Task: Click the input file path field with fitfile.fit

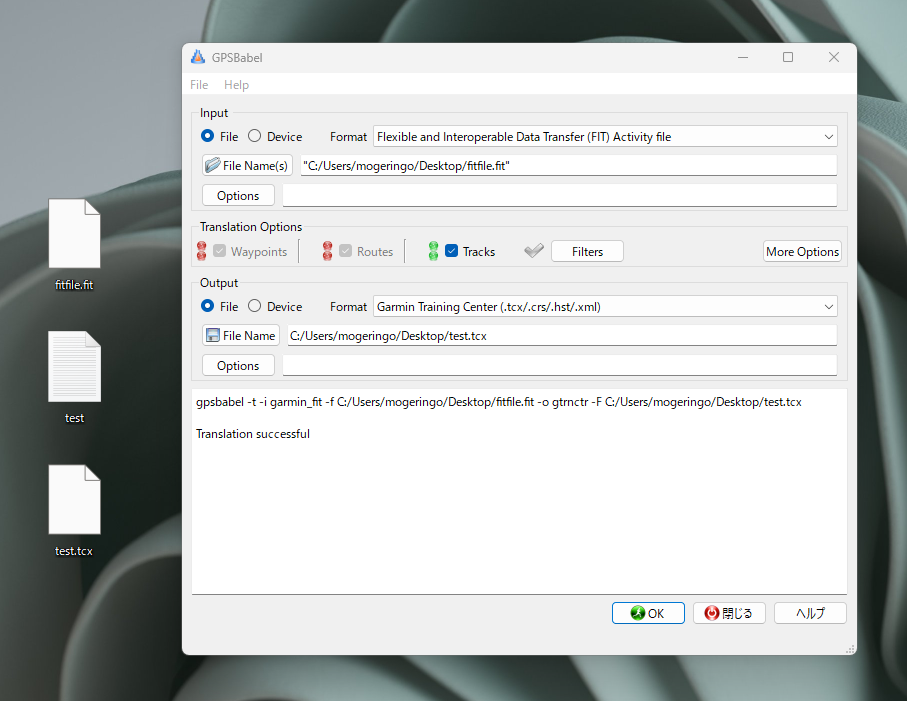Action: 569,165
